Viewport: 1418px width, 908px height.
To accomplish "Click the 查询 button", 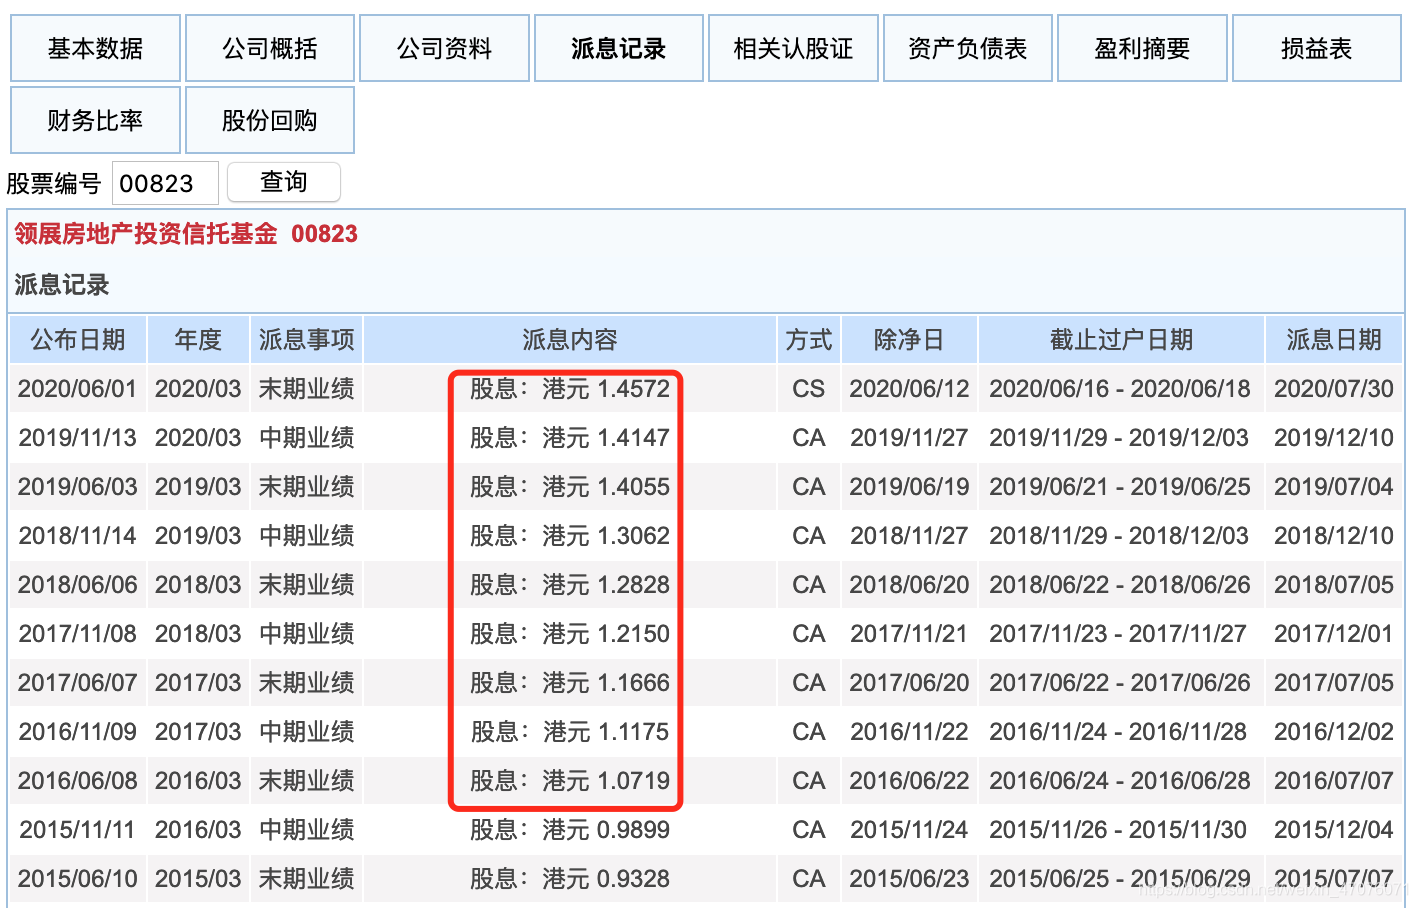I will [x=284, y=182].
